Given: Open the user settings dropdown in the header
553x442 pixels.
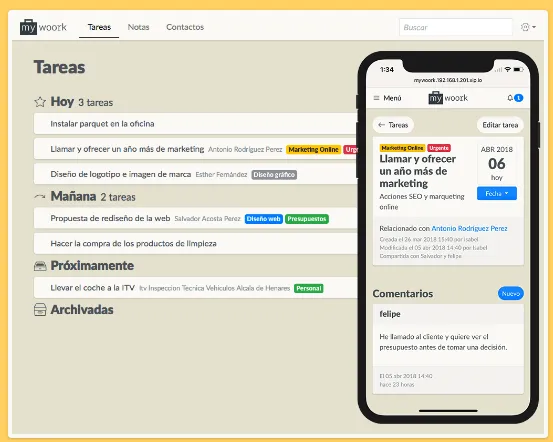Looking at the screenshot, I should click(528, 27).
